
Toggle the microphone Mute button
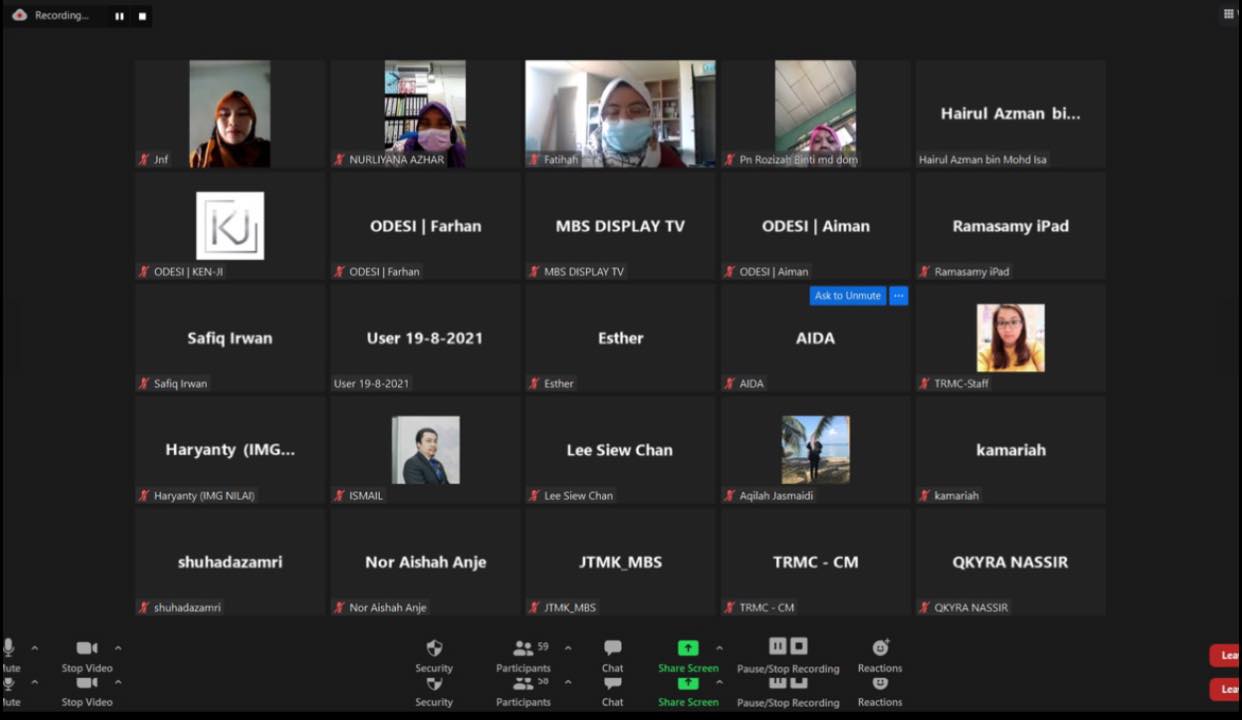coord(10,655)
